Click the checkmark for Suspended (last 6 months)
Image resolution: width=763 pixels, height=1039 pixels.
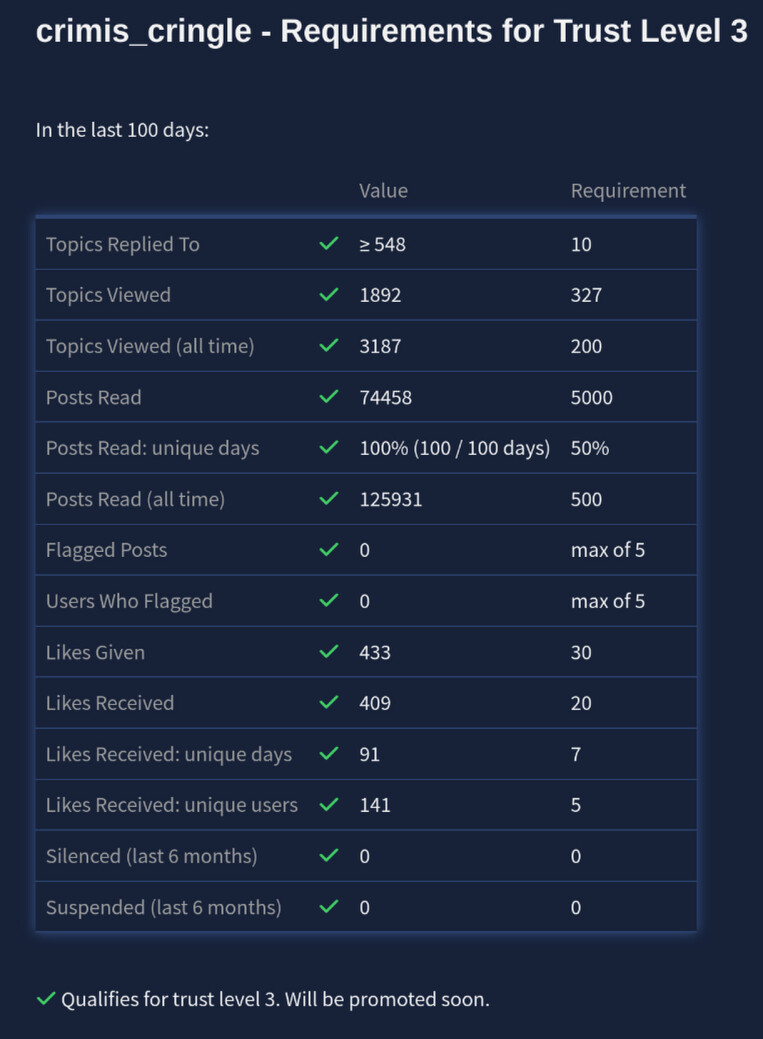coord(328,907)
